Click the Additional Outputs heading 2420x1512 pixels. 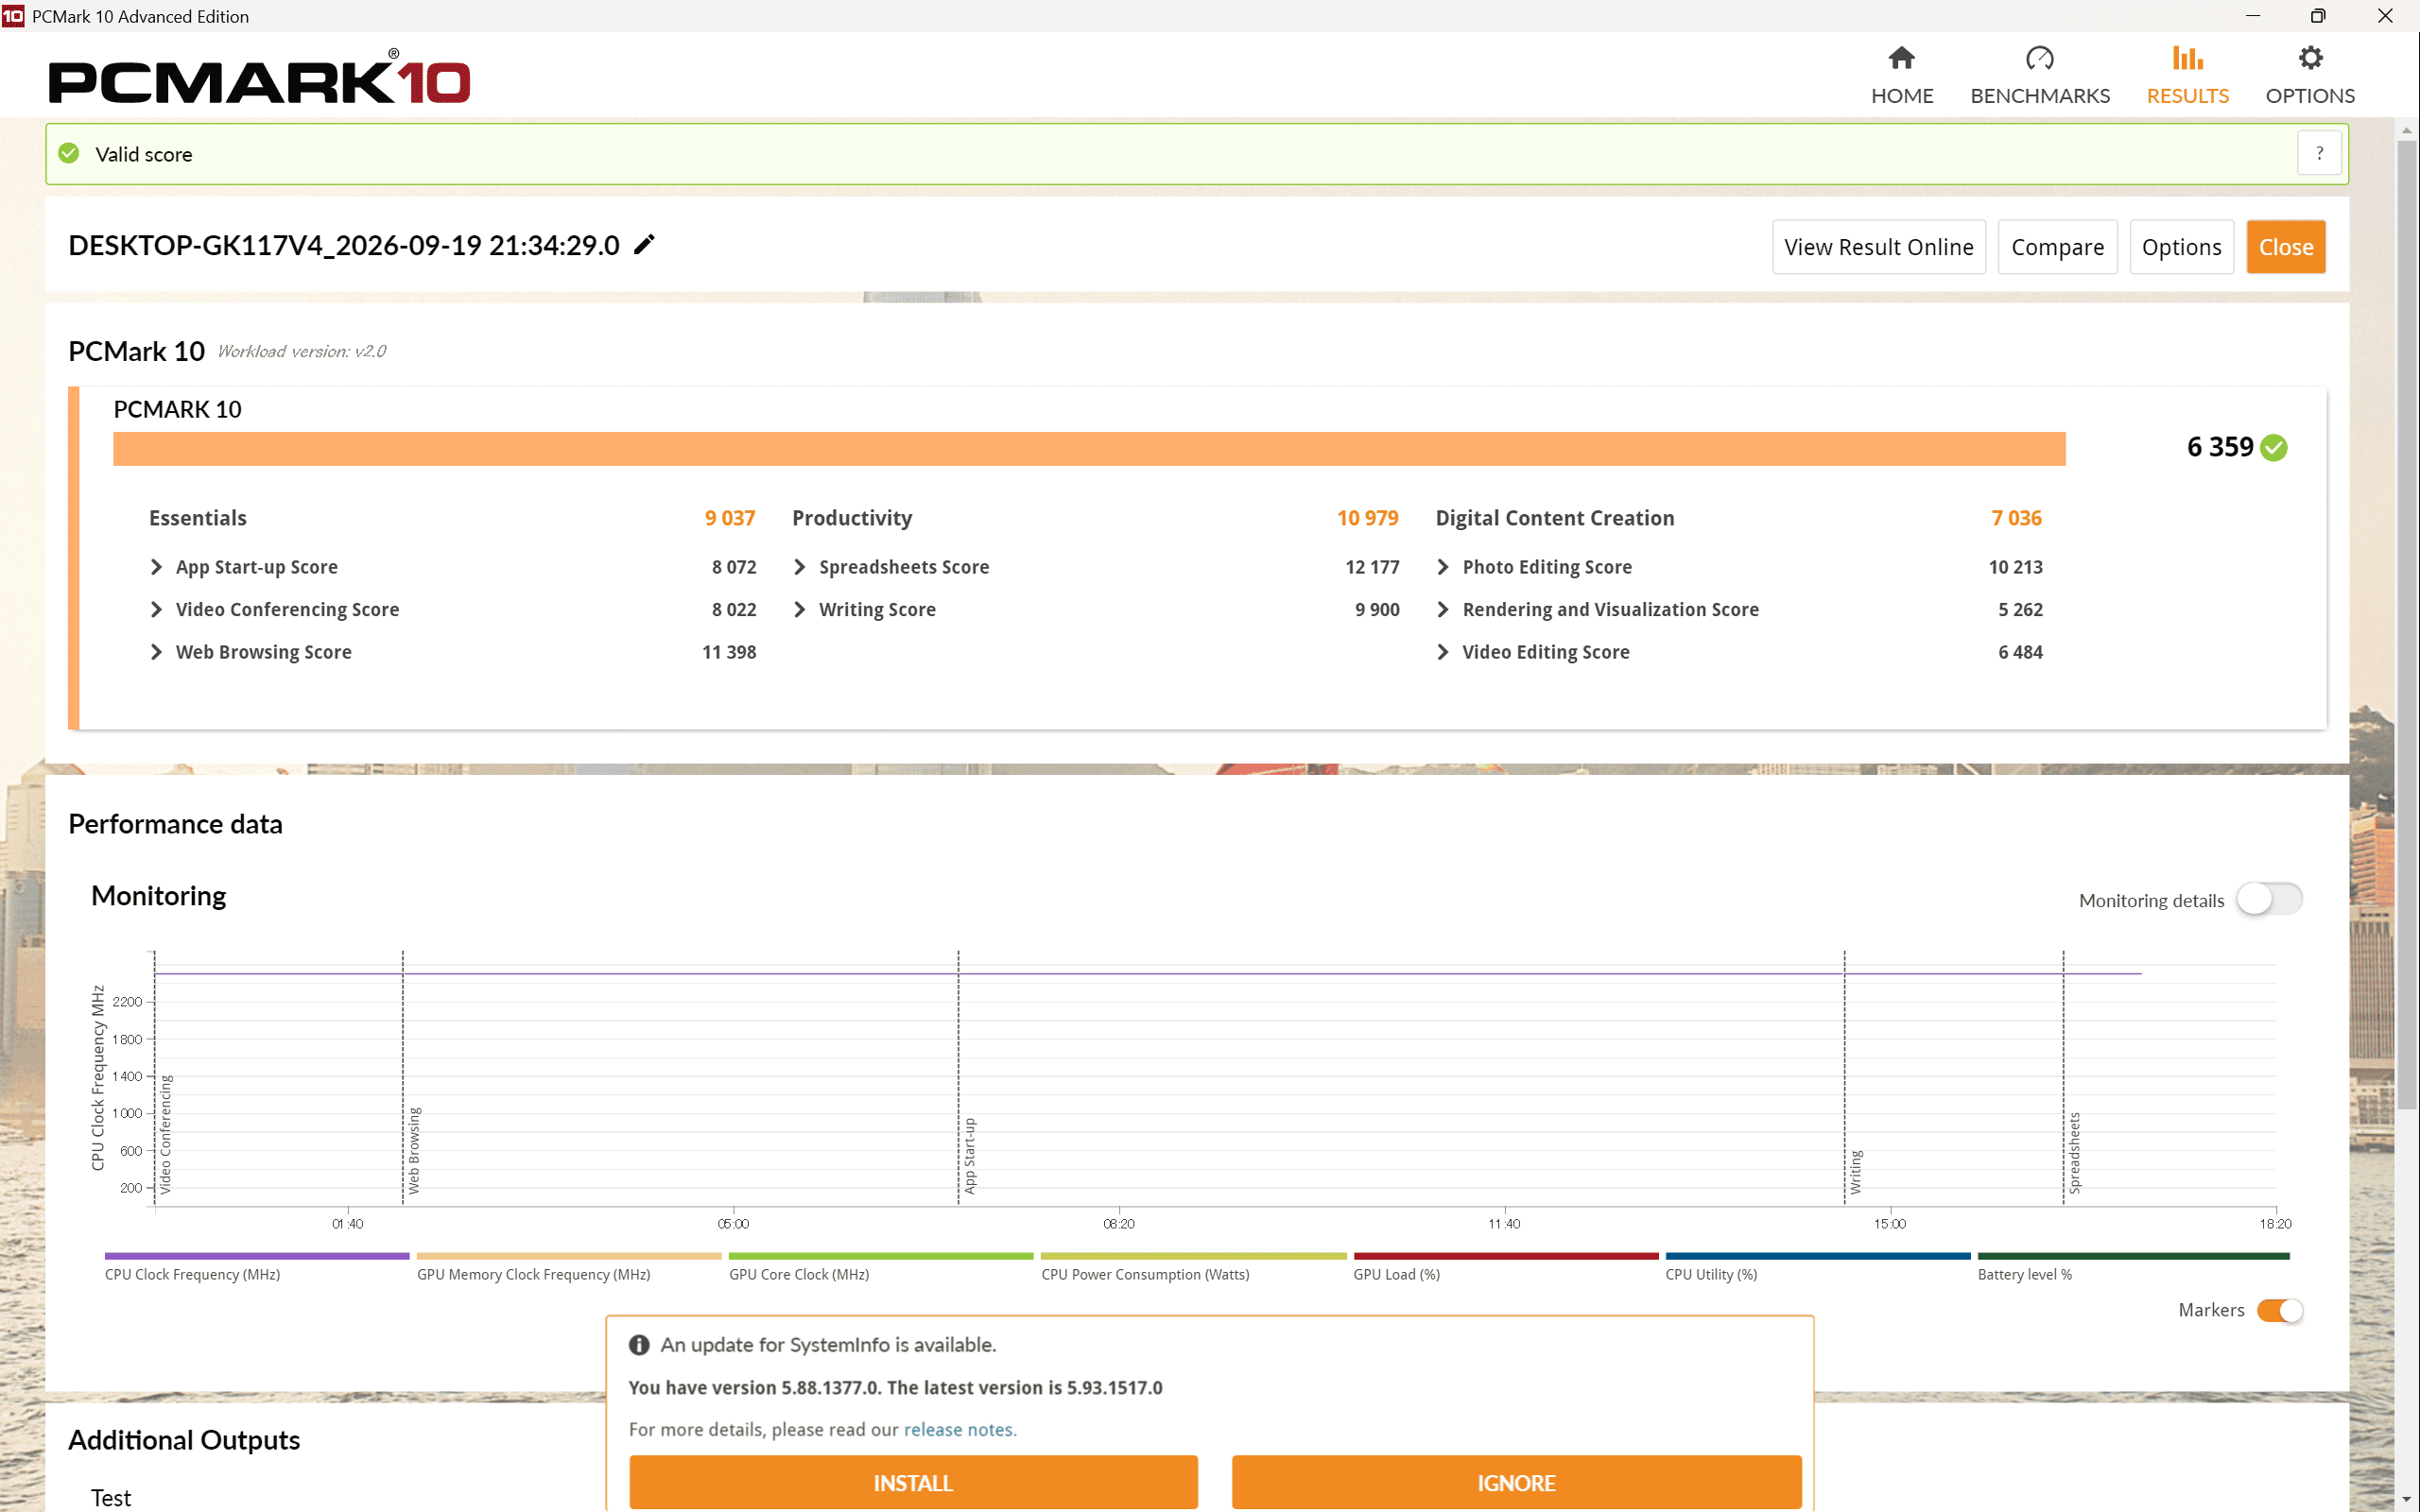(x=184, y=1440)
